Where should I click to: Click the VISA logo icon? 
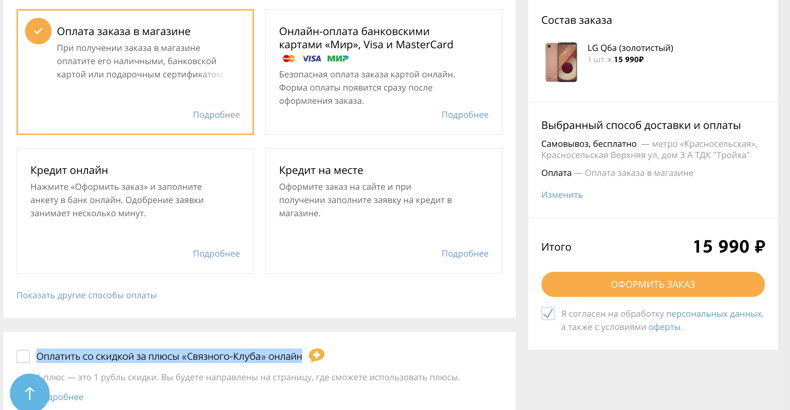point(312,58)
